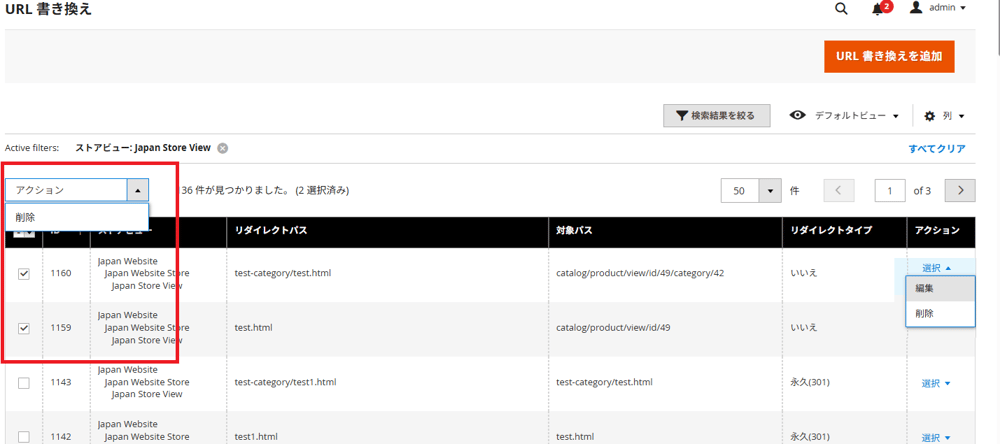Click the eye icon for default view
Screen dimensions: 1000x444
(x=797, y=116)
